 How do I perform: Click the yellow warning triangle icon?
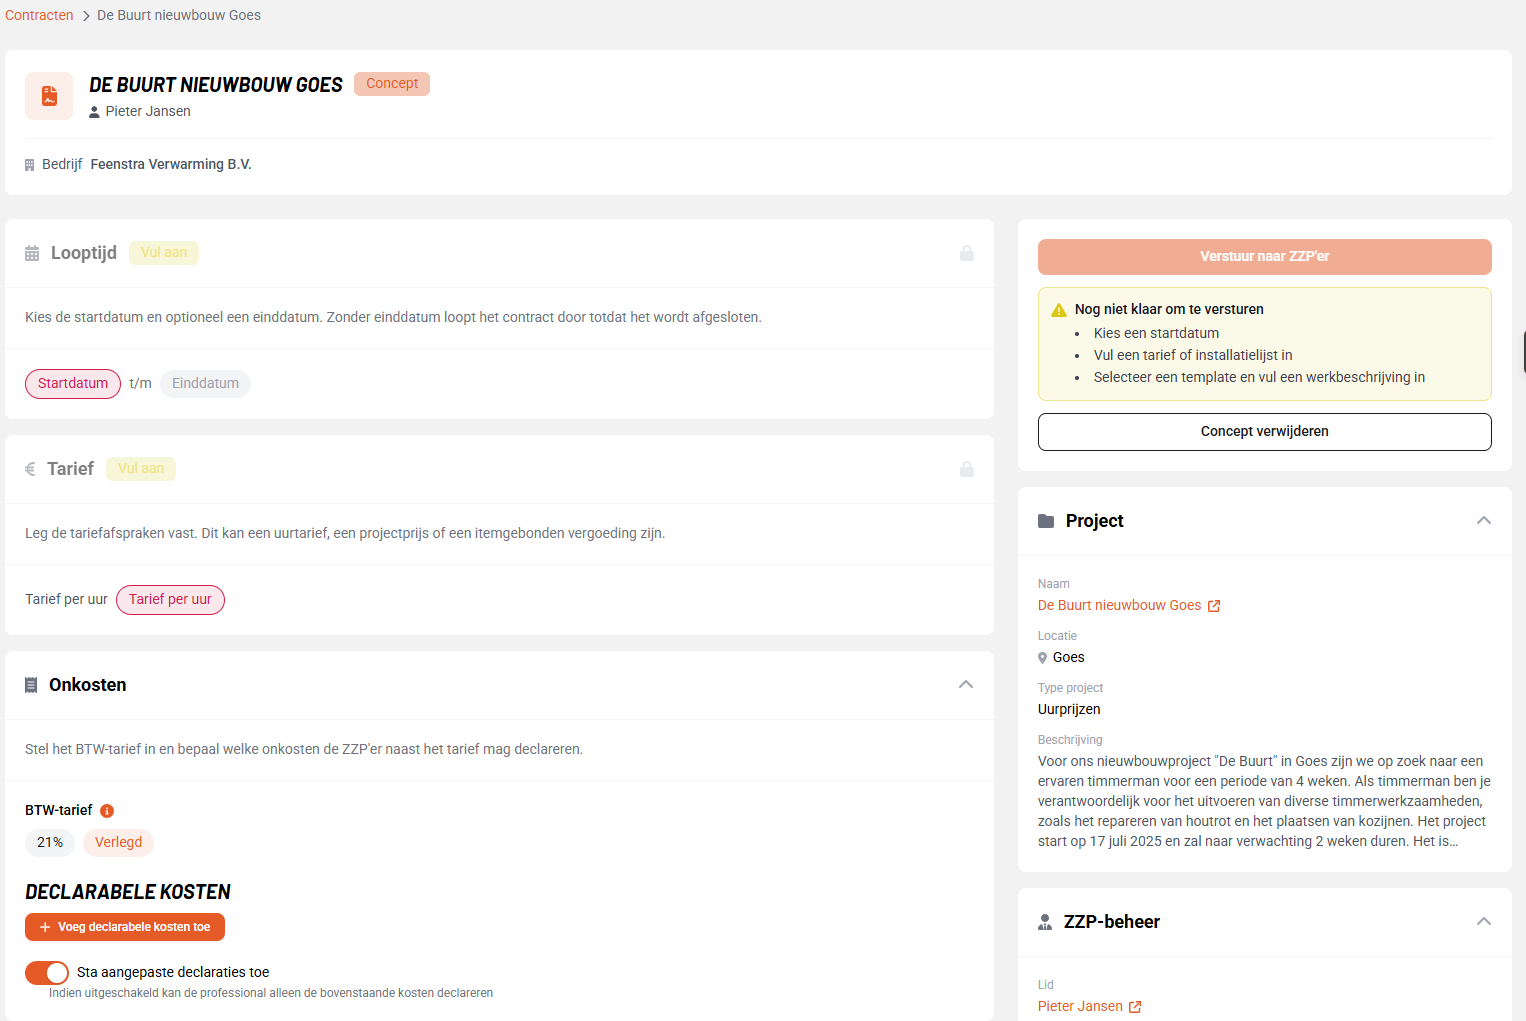pos(1059,310)
